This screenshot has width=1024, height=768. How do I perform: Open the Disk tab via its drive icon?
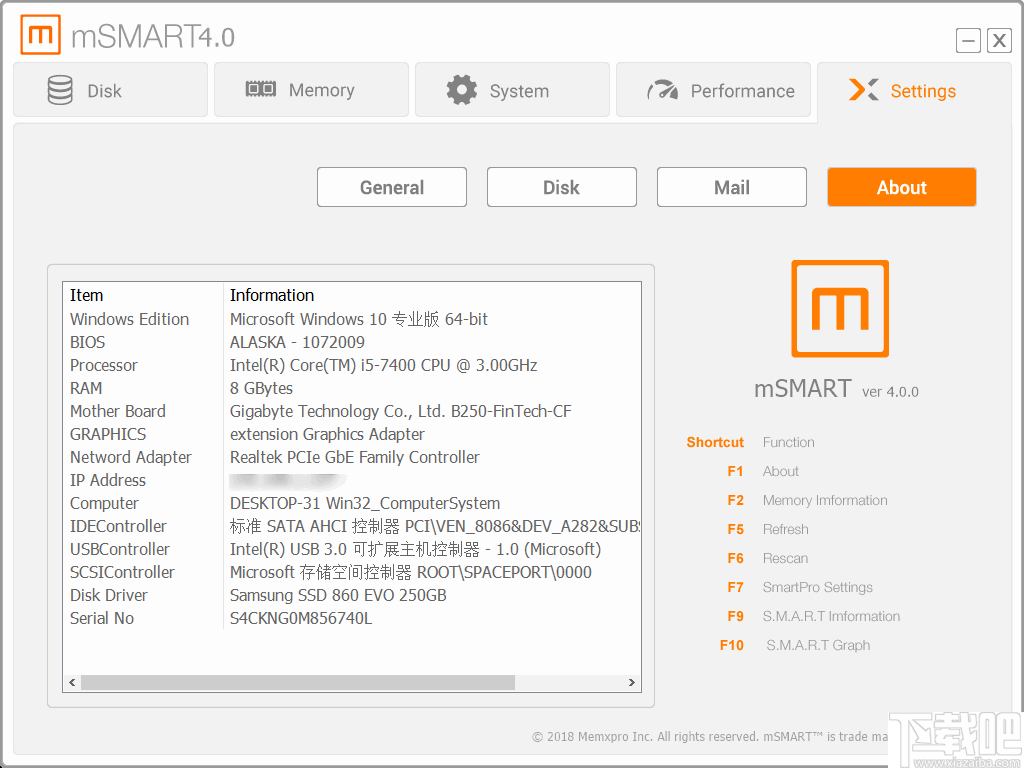click(61, 89)
